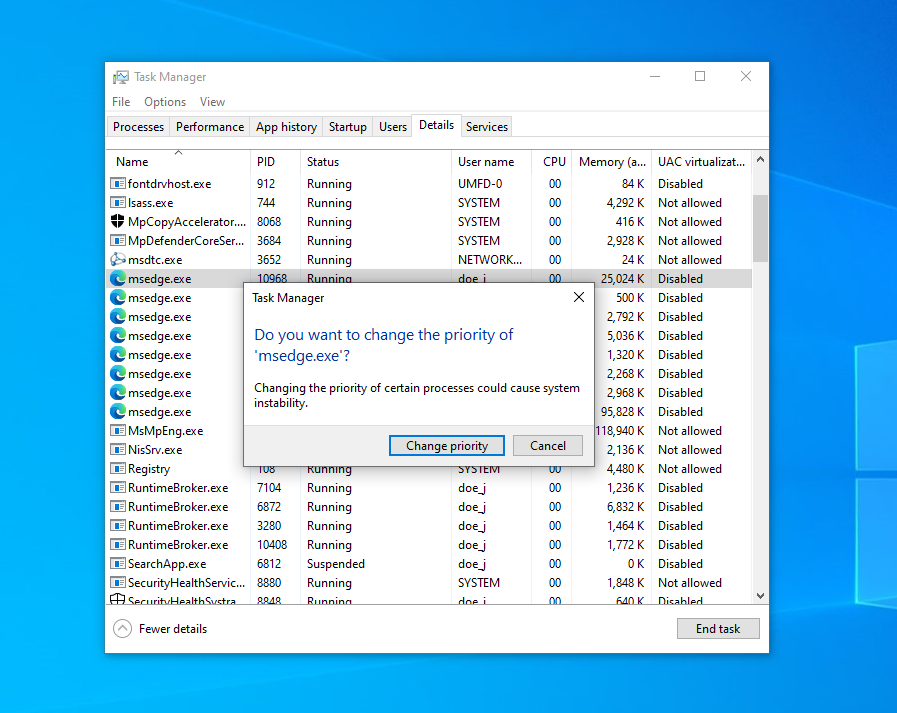
Task: Sort by the User name column header
Action: point(491,161)
